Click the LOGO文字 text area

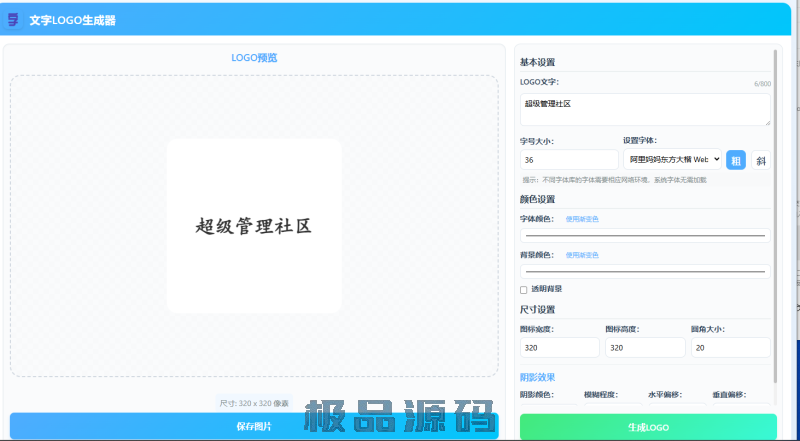pyautogui.click(x=645, y=109)
